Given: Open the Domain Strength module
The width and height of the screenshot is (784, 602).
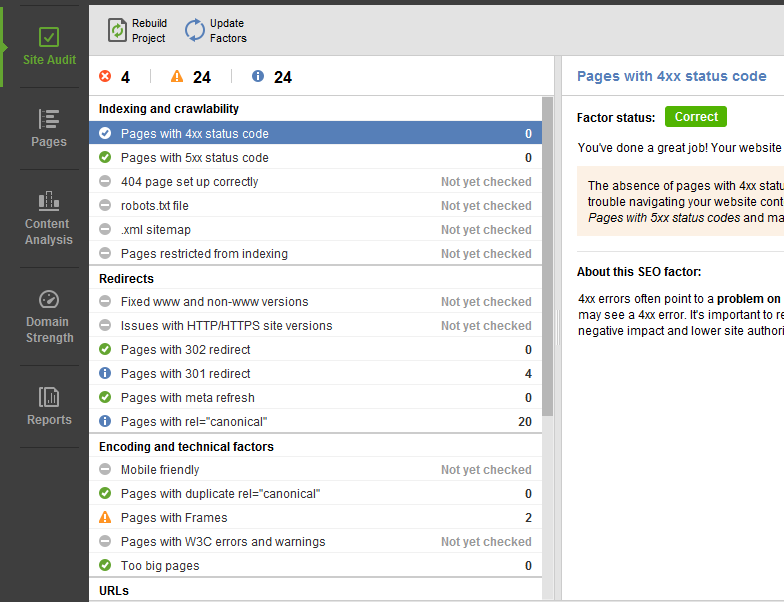Looking at the screenshot, I should (x=48, y=315).
